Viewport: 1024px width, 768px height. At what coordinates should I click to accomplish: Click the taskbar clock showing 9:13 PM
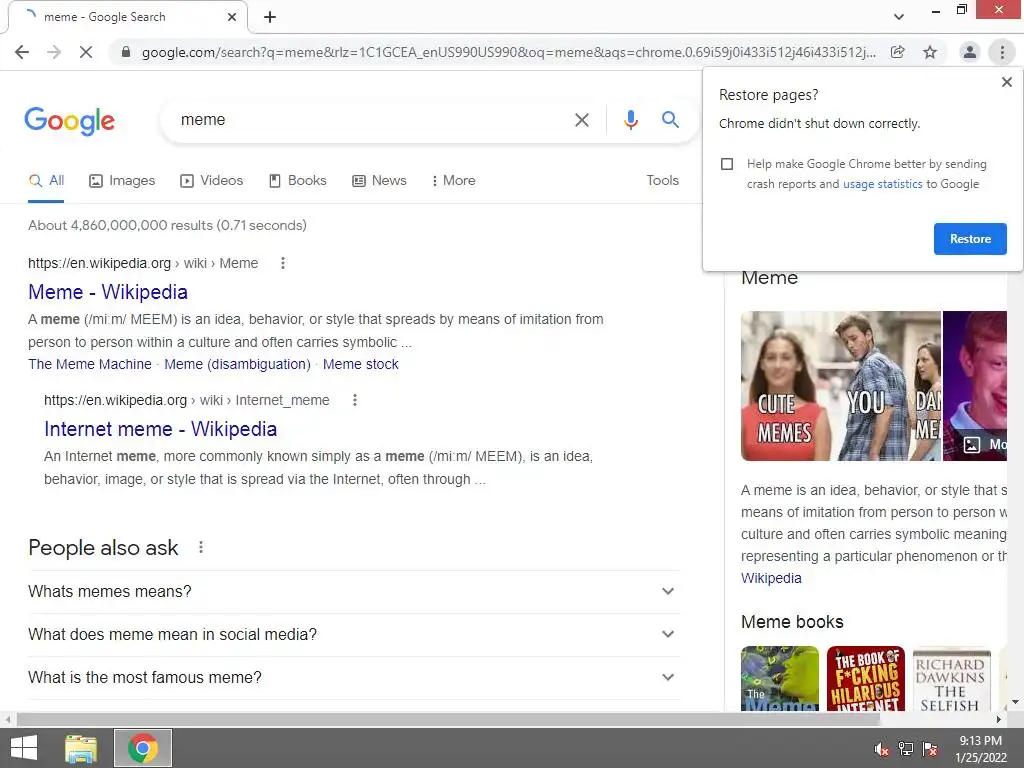(981, 749)
